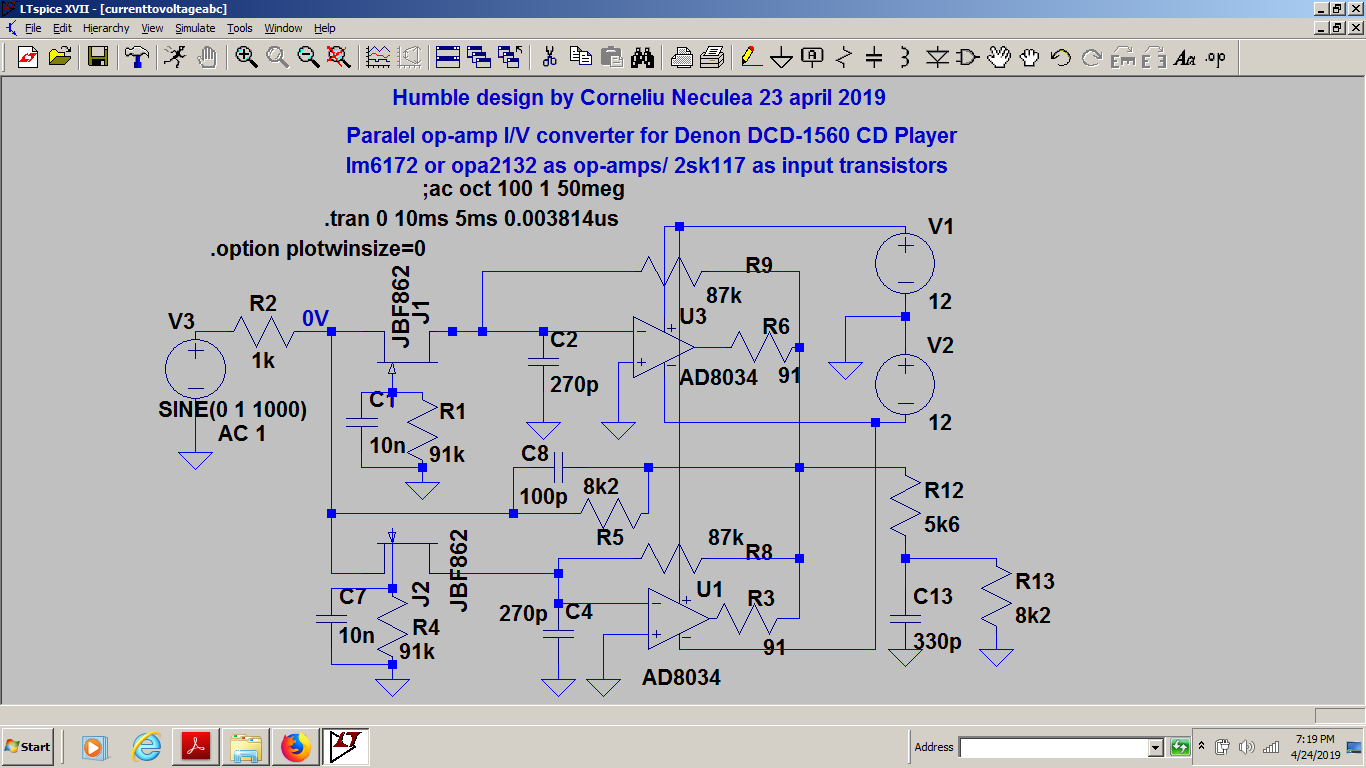This screenshot has width=1366, height=768.
Task: Open the View menu
Action: [x=152, y=28]
